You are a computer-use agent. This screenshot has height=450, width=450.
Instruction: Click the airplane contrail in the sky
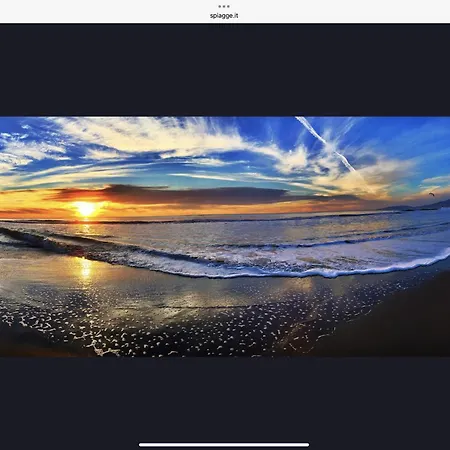[x=325, y=143]
